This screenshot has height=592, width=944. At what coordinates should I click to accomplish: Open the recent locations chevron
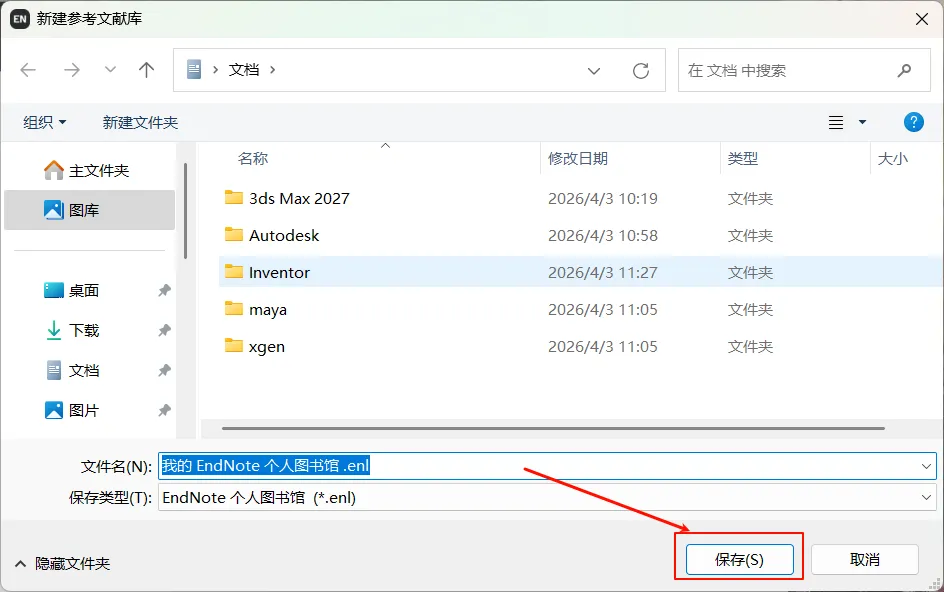point(110,70)
